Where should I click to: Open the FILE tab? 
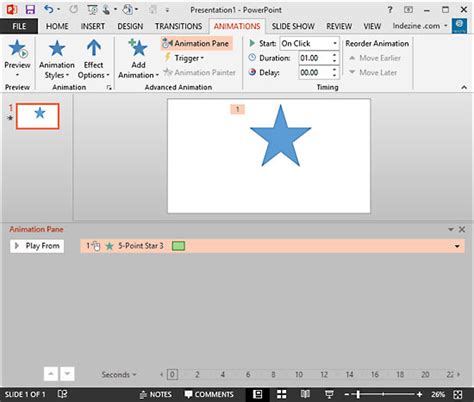[x=19, y=26]
